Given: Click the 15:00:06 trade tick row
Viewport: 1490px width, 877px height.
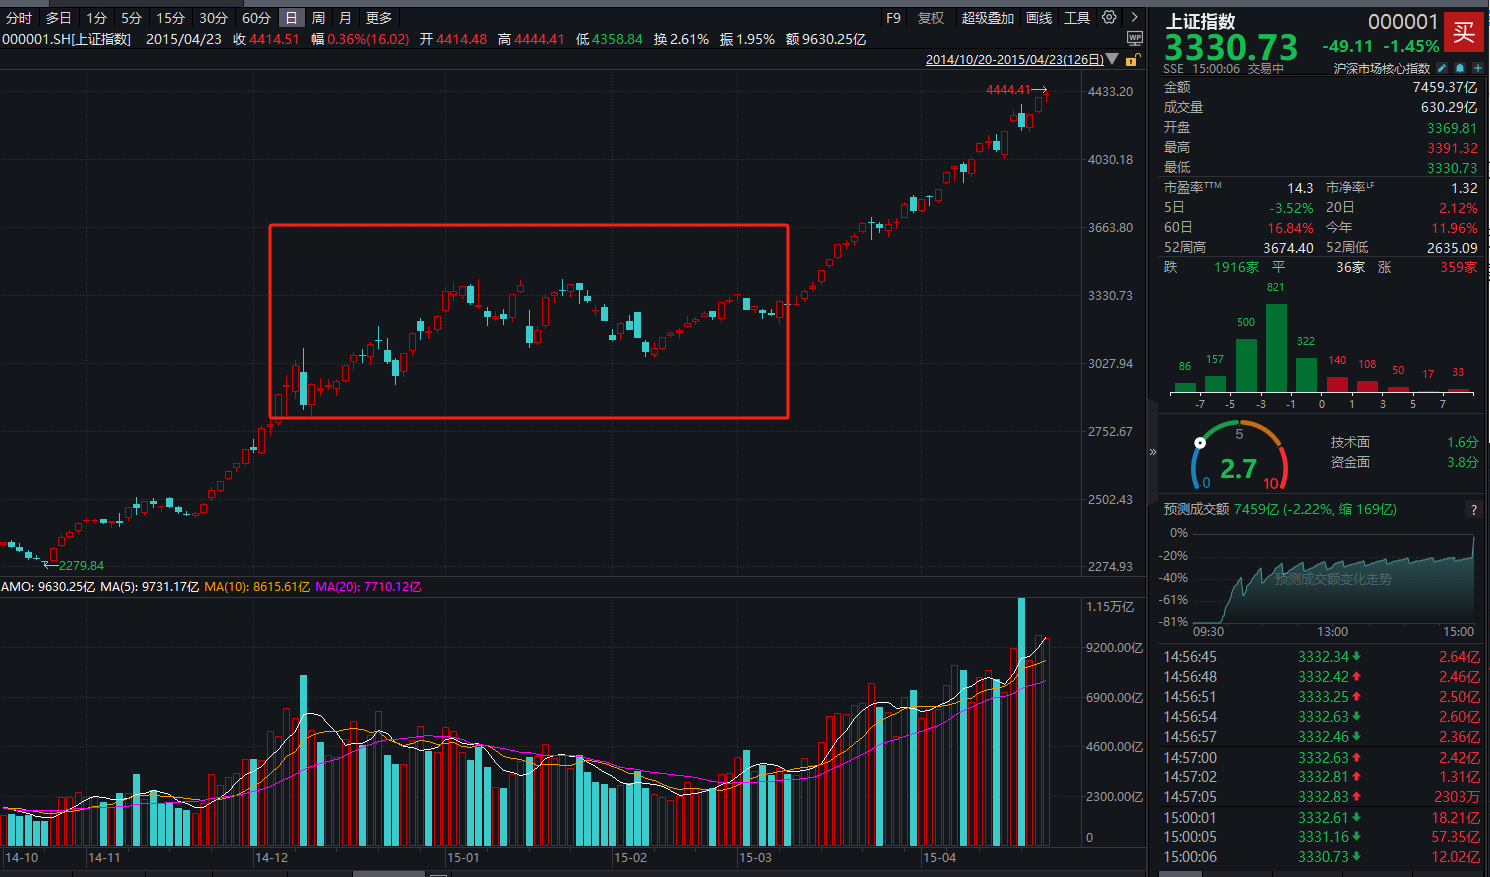Looking at the screenshot, I should 1321,857.
